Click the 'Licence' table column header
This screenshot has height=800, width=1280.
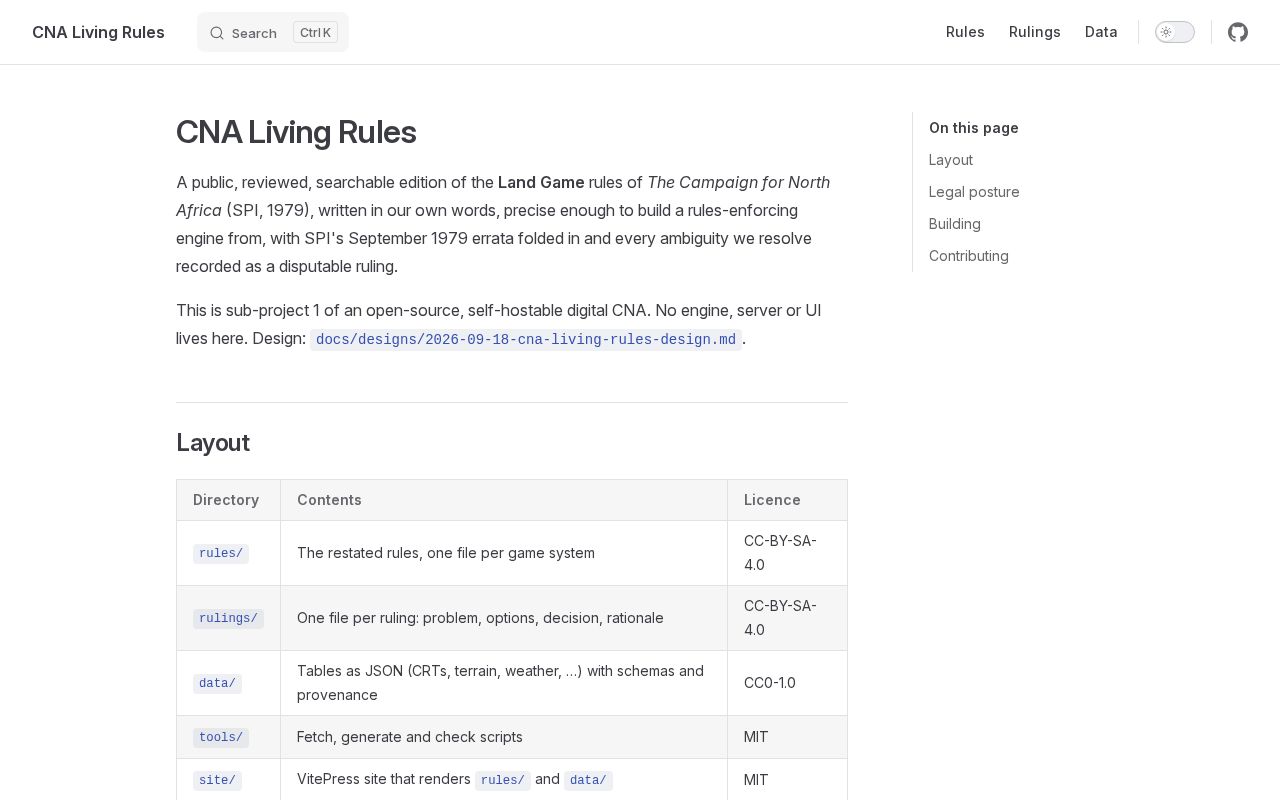[x=787, y=500]
